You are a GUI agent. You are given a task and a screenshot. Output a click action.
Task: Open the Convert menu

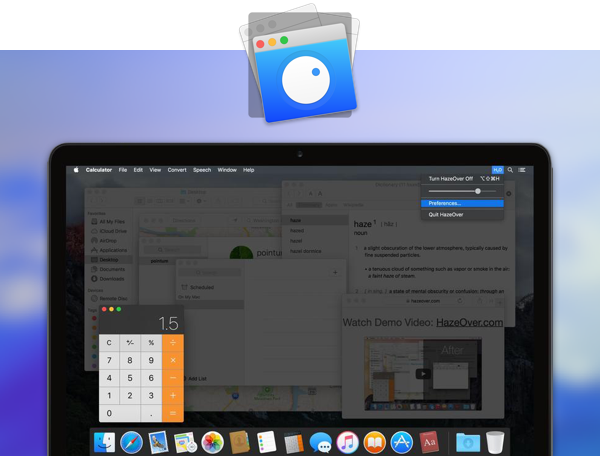pos(177,170)
